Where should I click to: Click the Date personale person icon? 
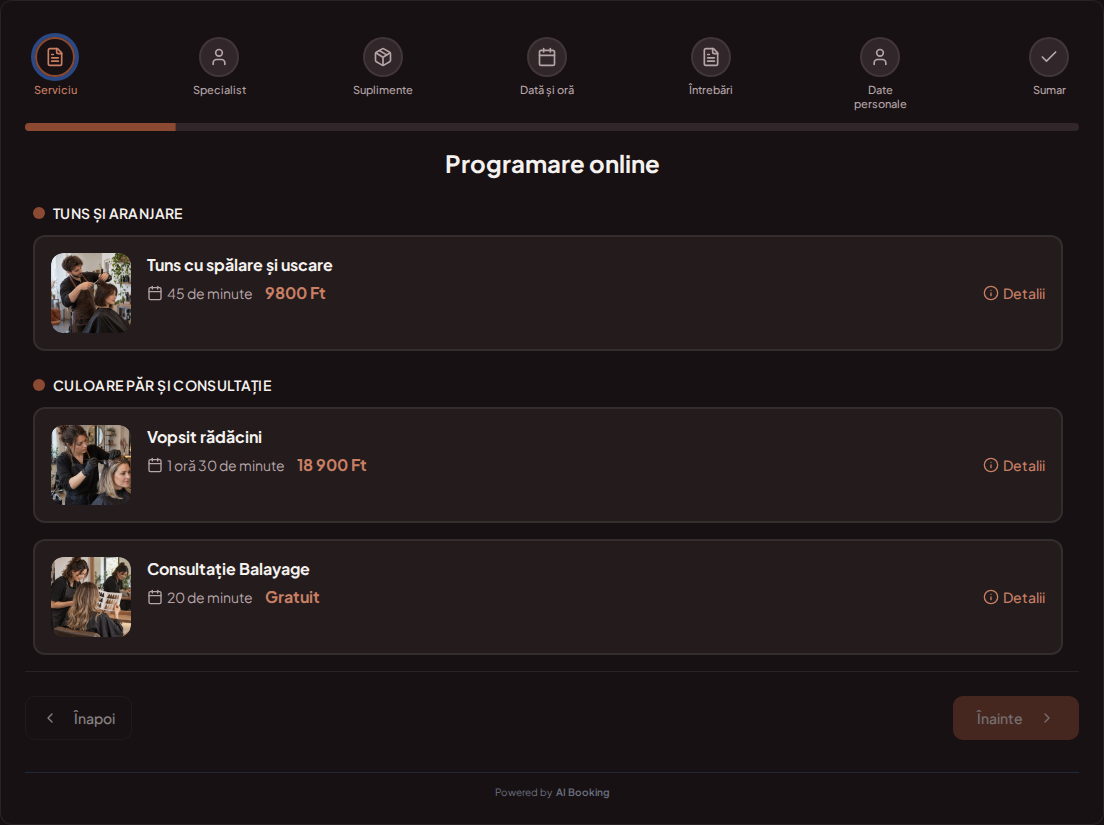coord(880,57)
